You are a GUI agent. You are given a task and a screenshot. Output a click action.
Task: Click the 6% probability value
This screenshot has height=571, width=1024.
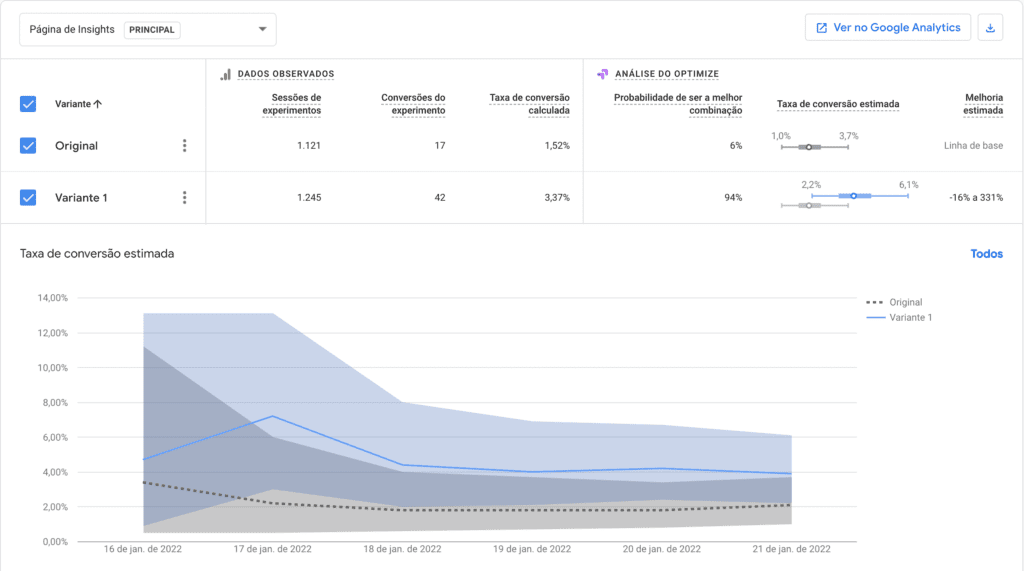pyautogui.click(x=736, y=146)
